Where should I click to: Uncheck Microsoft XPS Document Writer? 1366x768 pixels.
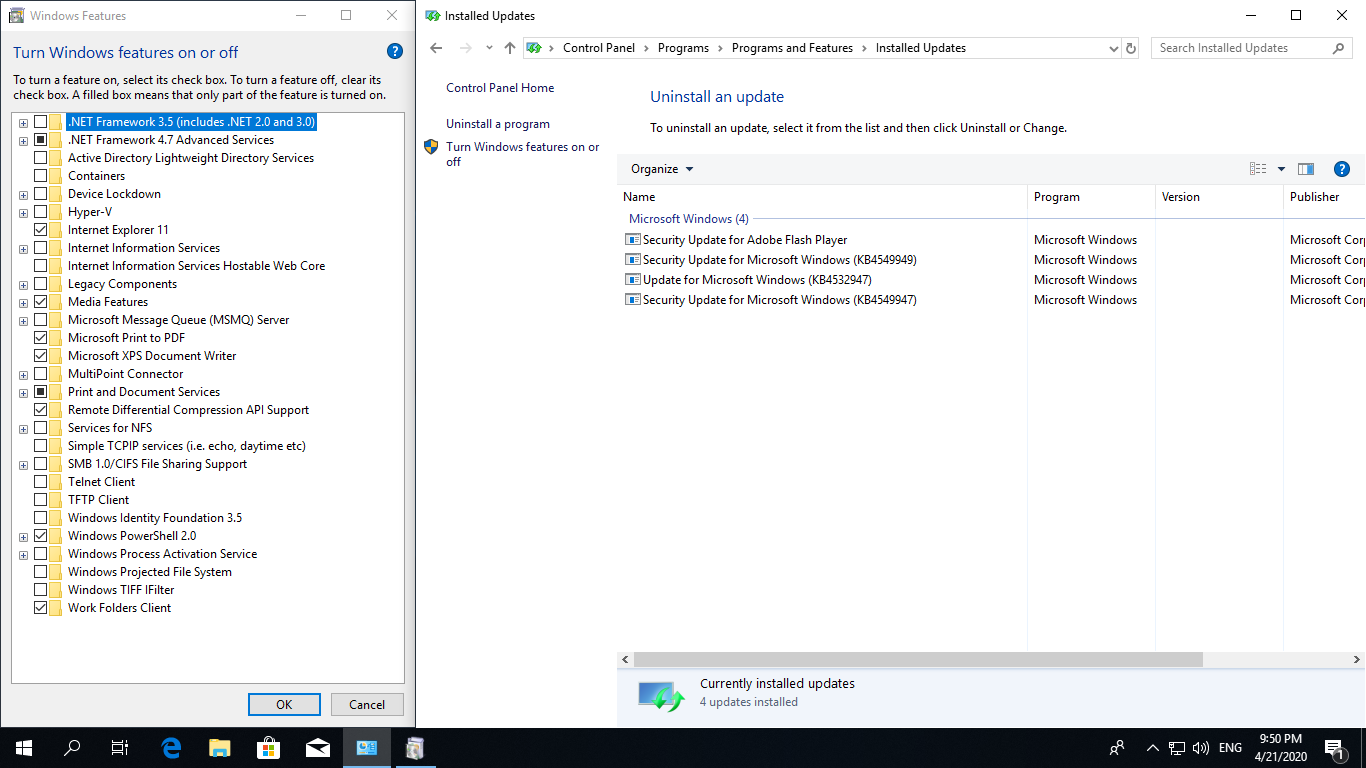(x=41, y=356)
